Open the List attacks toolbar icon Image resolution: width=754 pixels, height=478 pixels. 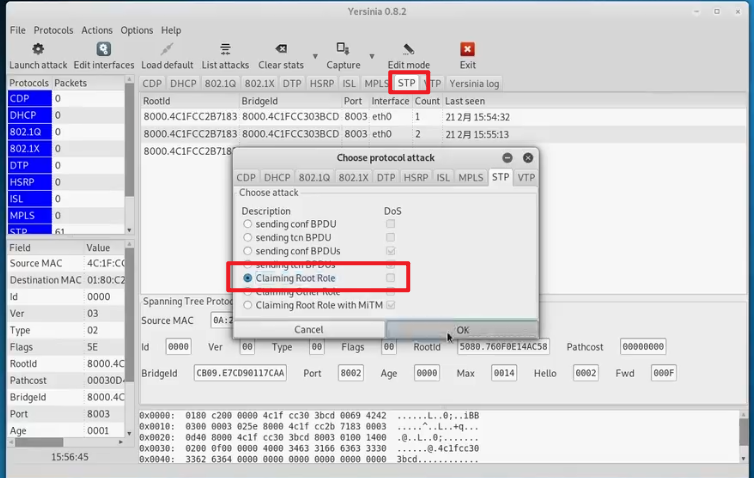[x=225, y=49]
